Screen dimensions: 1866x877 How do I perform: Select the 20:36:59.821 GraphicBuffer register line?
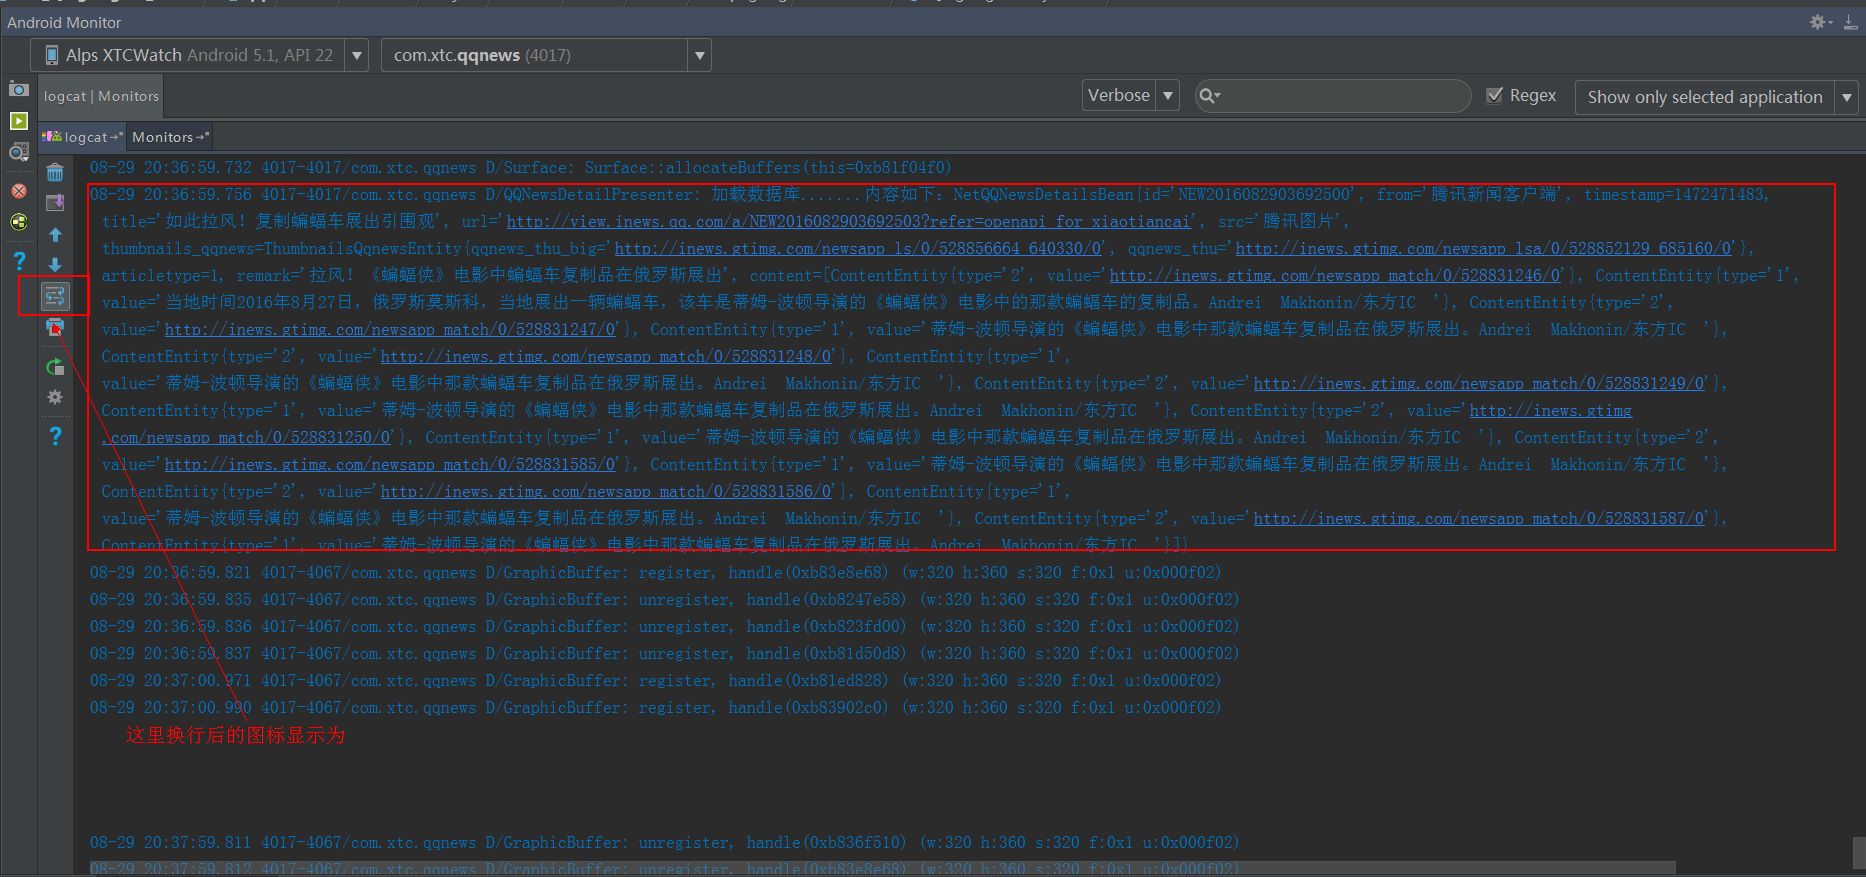pos(655,573)
